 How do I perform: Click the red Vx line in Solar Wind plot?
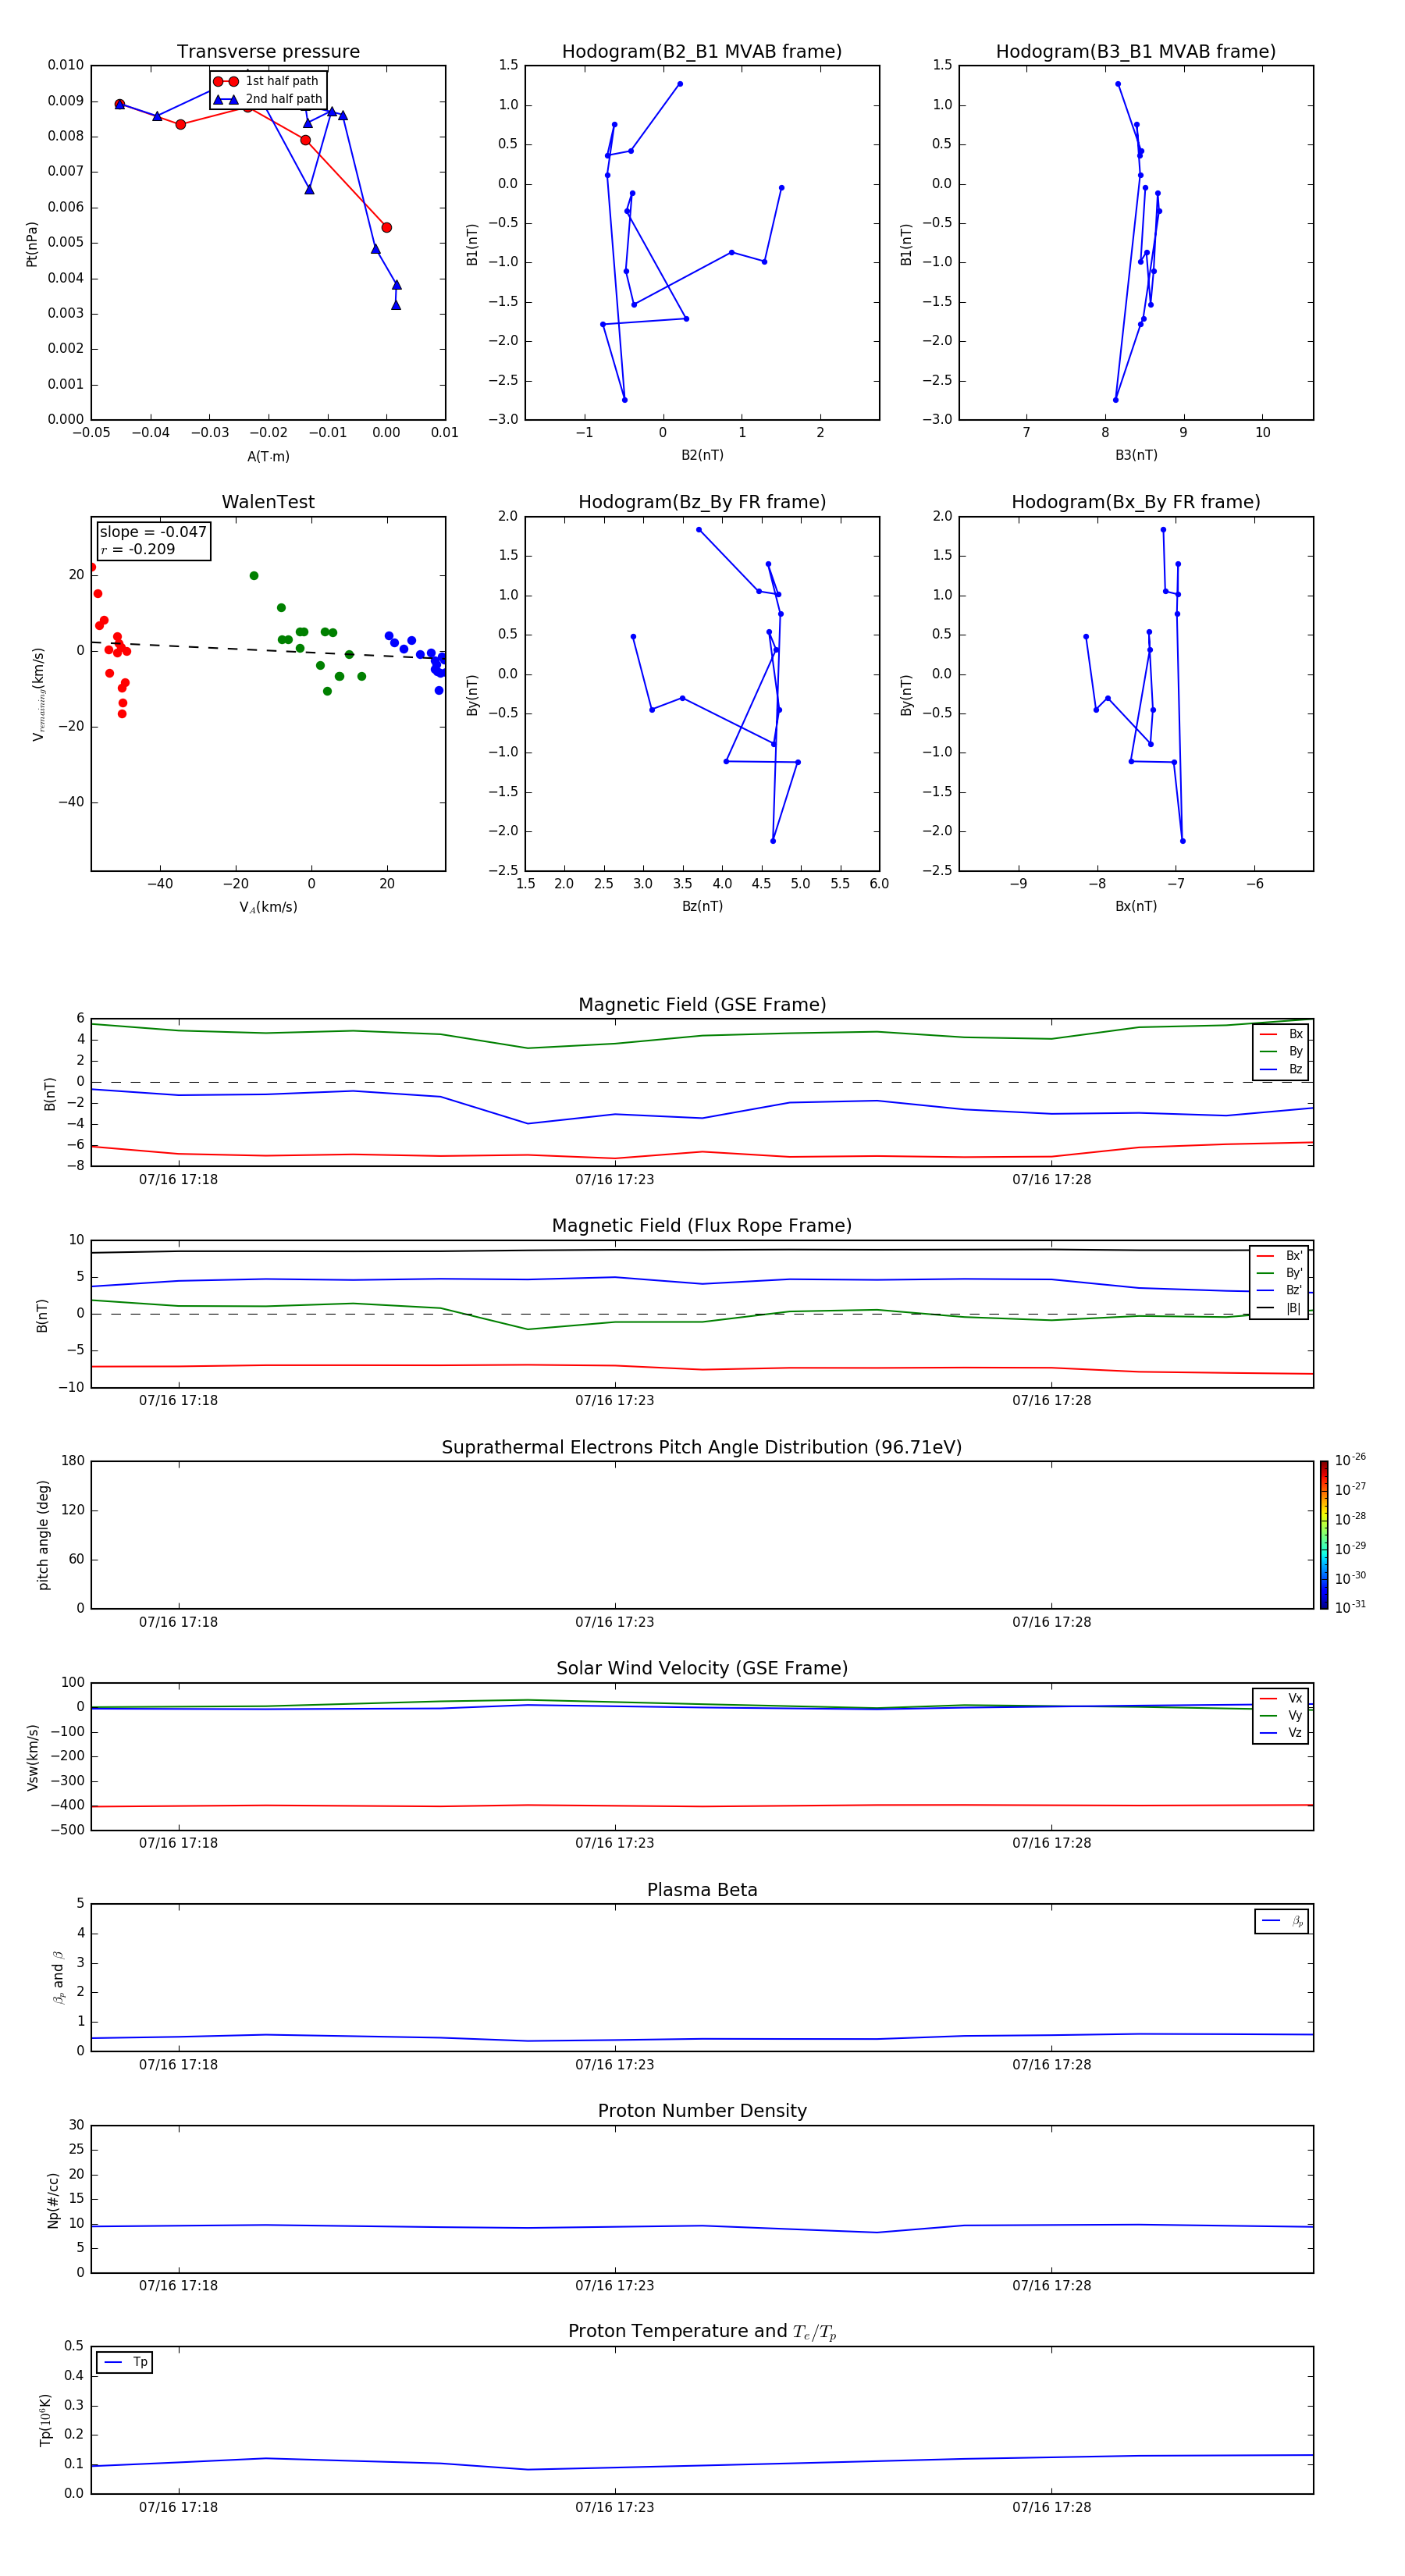tap(700, 1806)
